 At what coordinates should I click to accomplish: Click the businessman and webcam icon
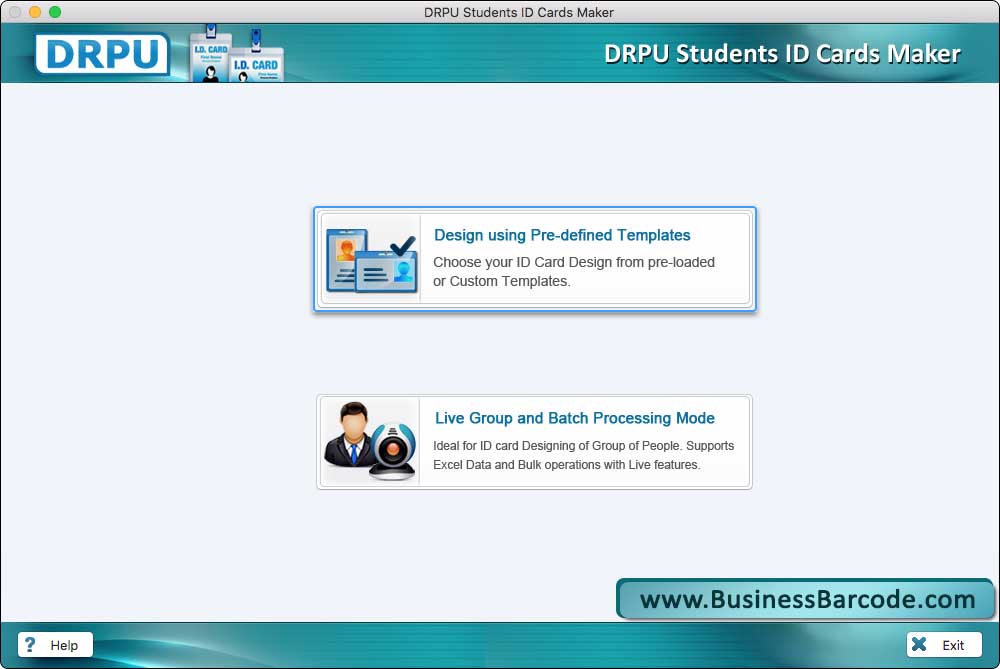click(370, 441)
